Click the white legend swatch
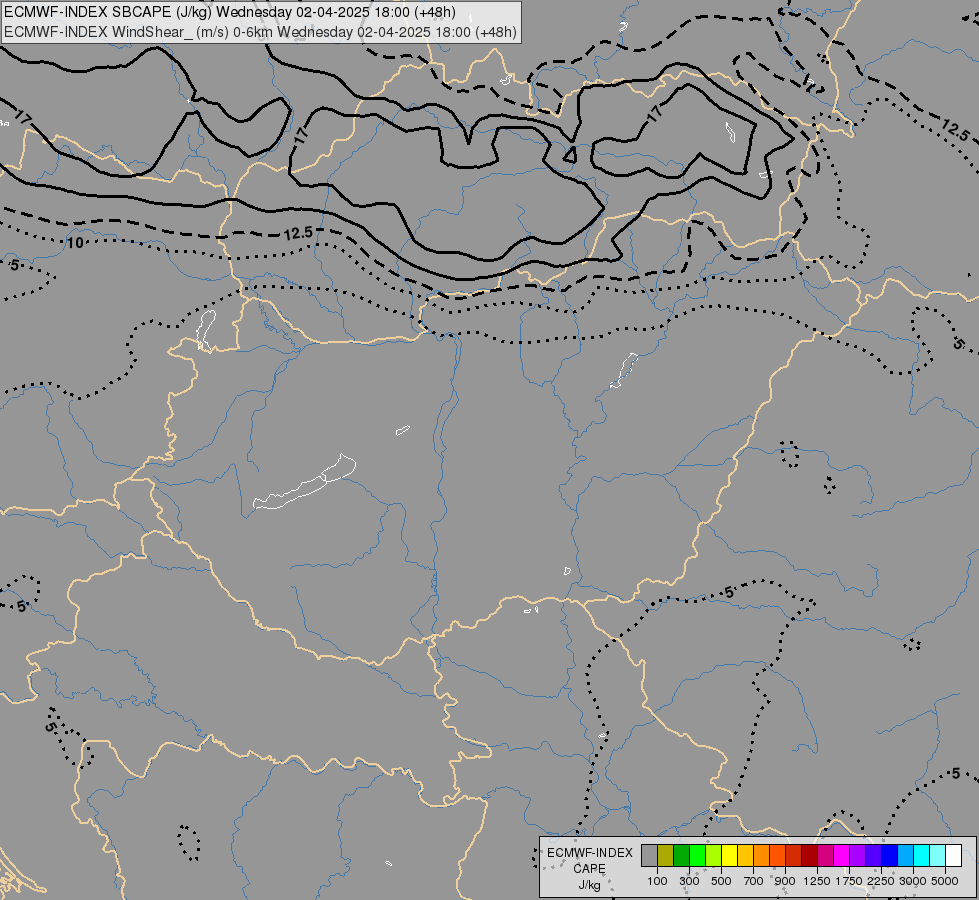The image size is (979, 900). tap(953, 855)
